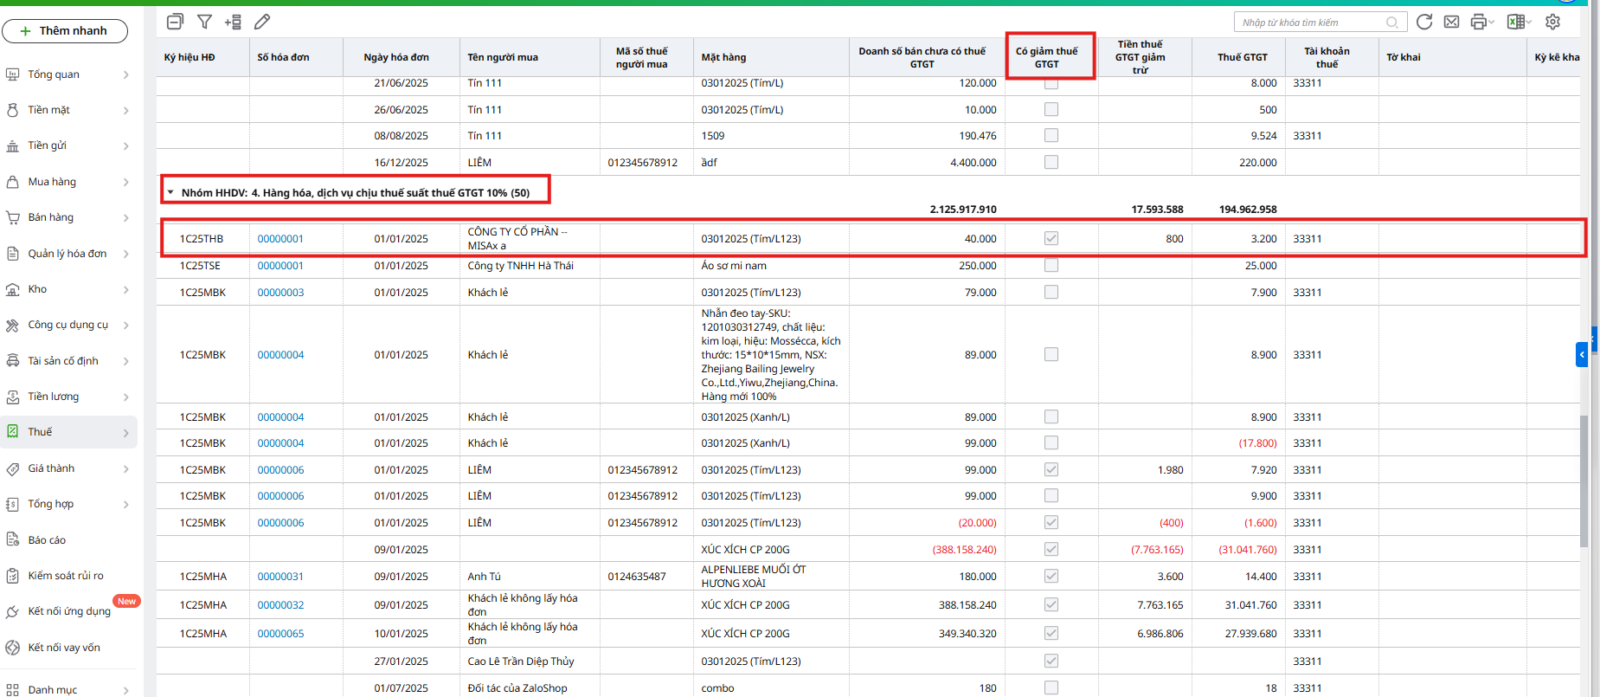Click the pencil edit icon in toolbar
This screenshot has width=1600, height=697.
click(x=262, y=21)
